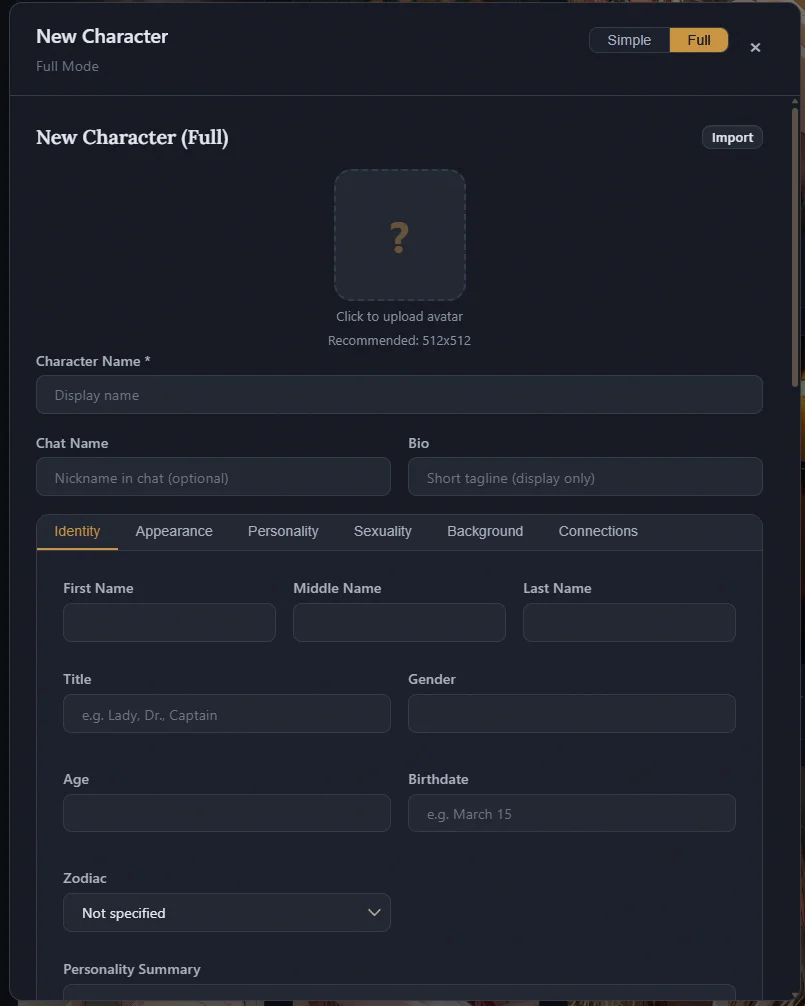Click the Character Name field
805x1006 pixels.
pos(399,395)
